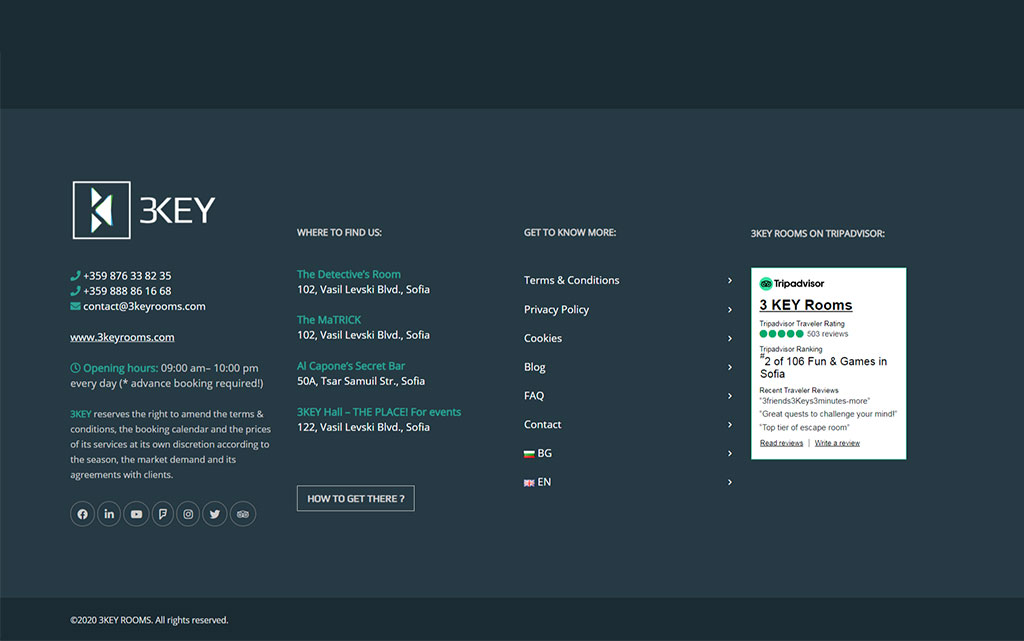This screenshot has width=1024, height=641.
Task: Click contact@3keyrooms.com email address
Action: [145, 306]
